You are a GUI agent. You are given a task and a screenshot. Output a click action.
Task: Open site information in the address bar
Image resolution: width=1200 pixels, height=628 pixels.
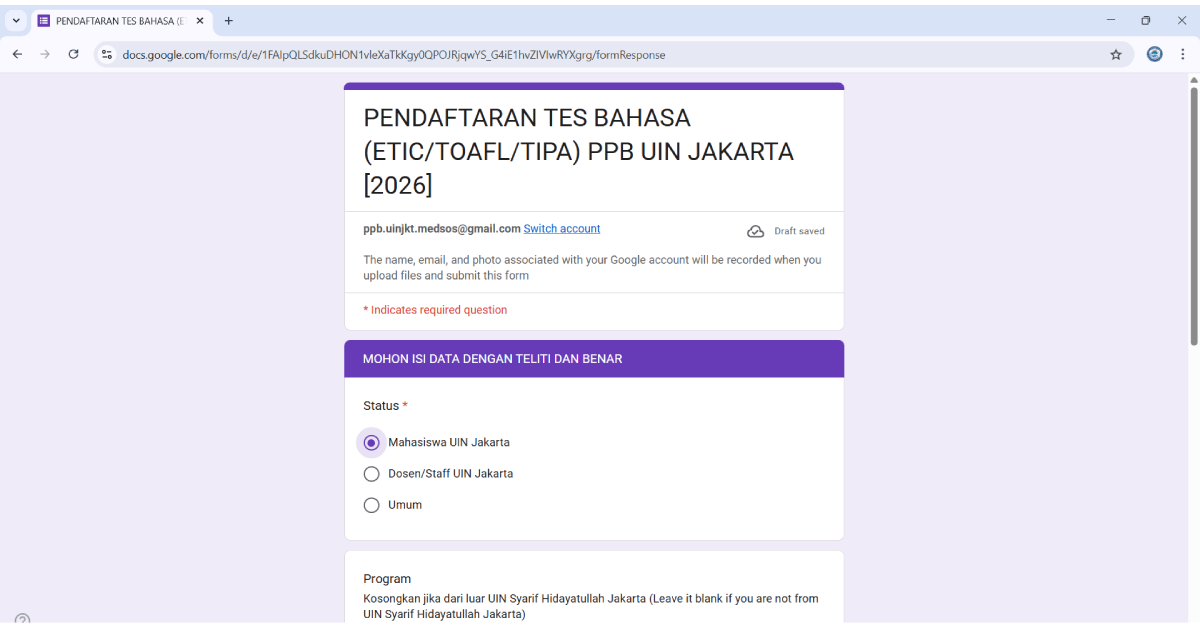pos(106,55)
